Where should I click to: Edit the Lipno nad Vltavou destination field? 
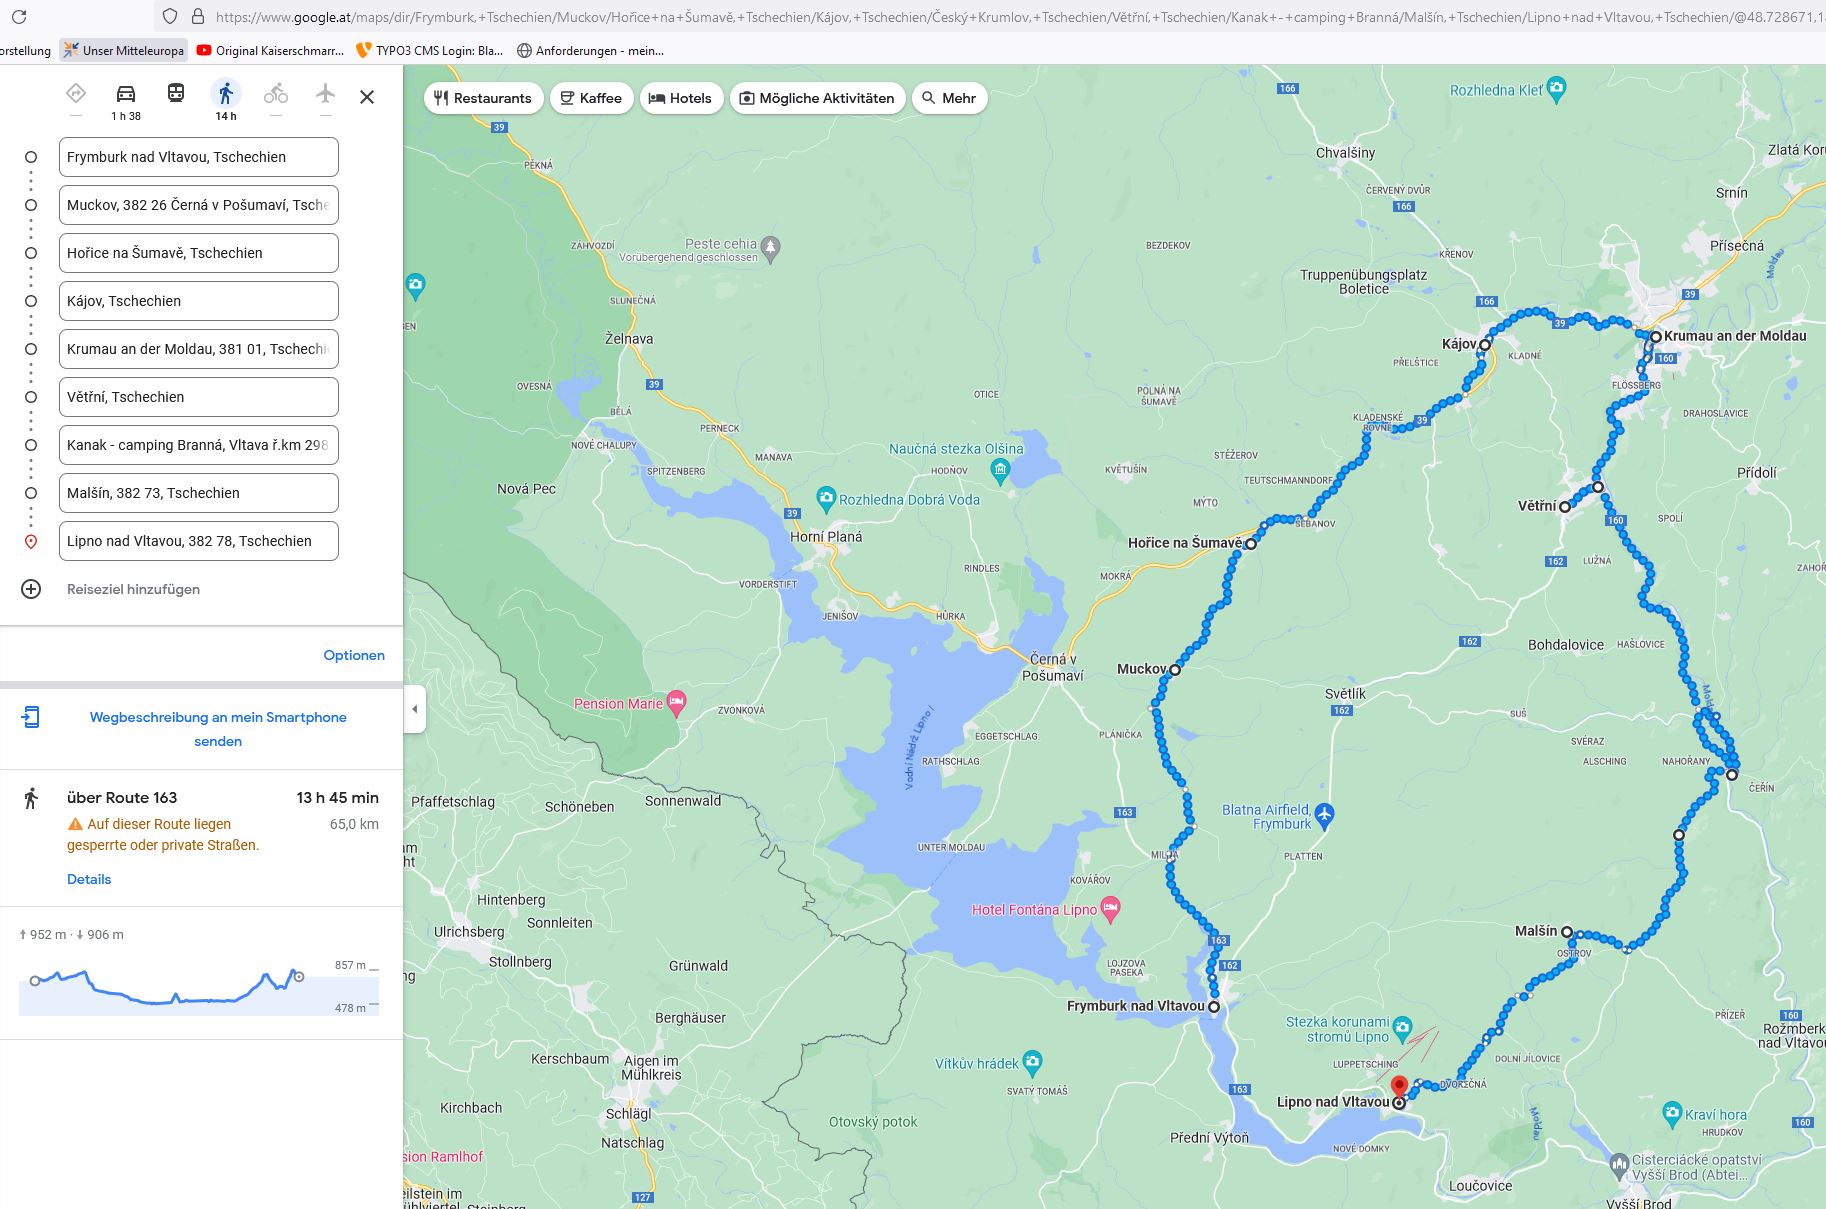199,541
